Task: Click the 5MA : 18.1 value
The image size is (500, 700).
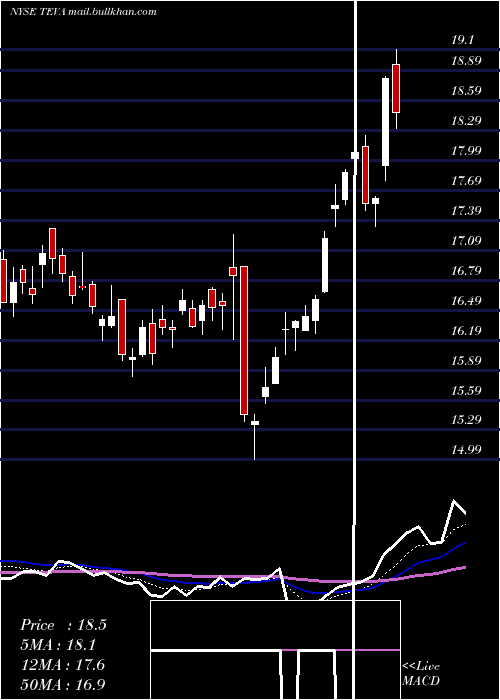Action: 58,645
